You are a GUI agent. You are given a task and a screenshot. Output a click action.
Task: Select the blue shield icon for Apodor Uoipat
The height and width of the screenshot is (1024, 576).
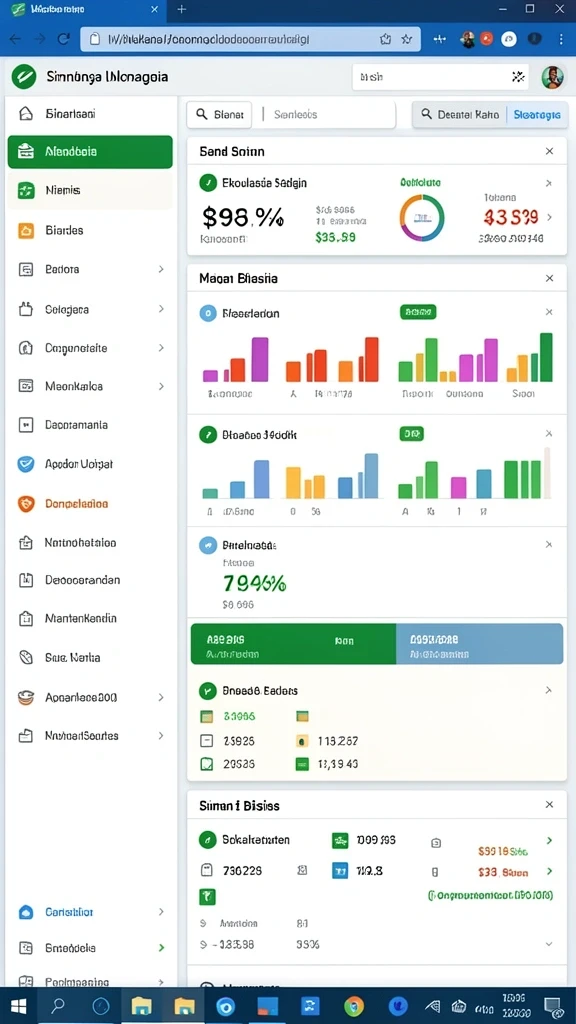click(x=25, y=464)
